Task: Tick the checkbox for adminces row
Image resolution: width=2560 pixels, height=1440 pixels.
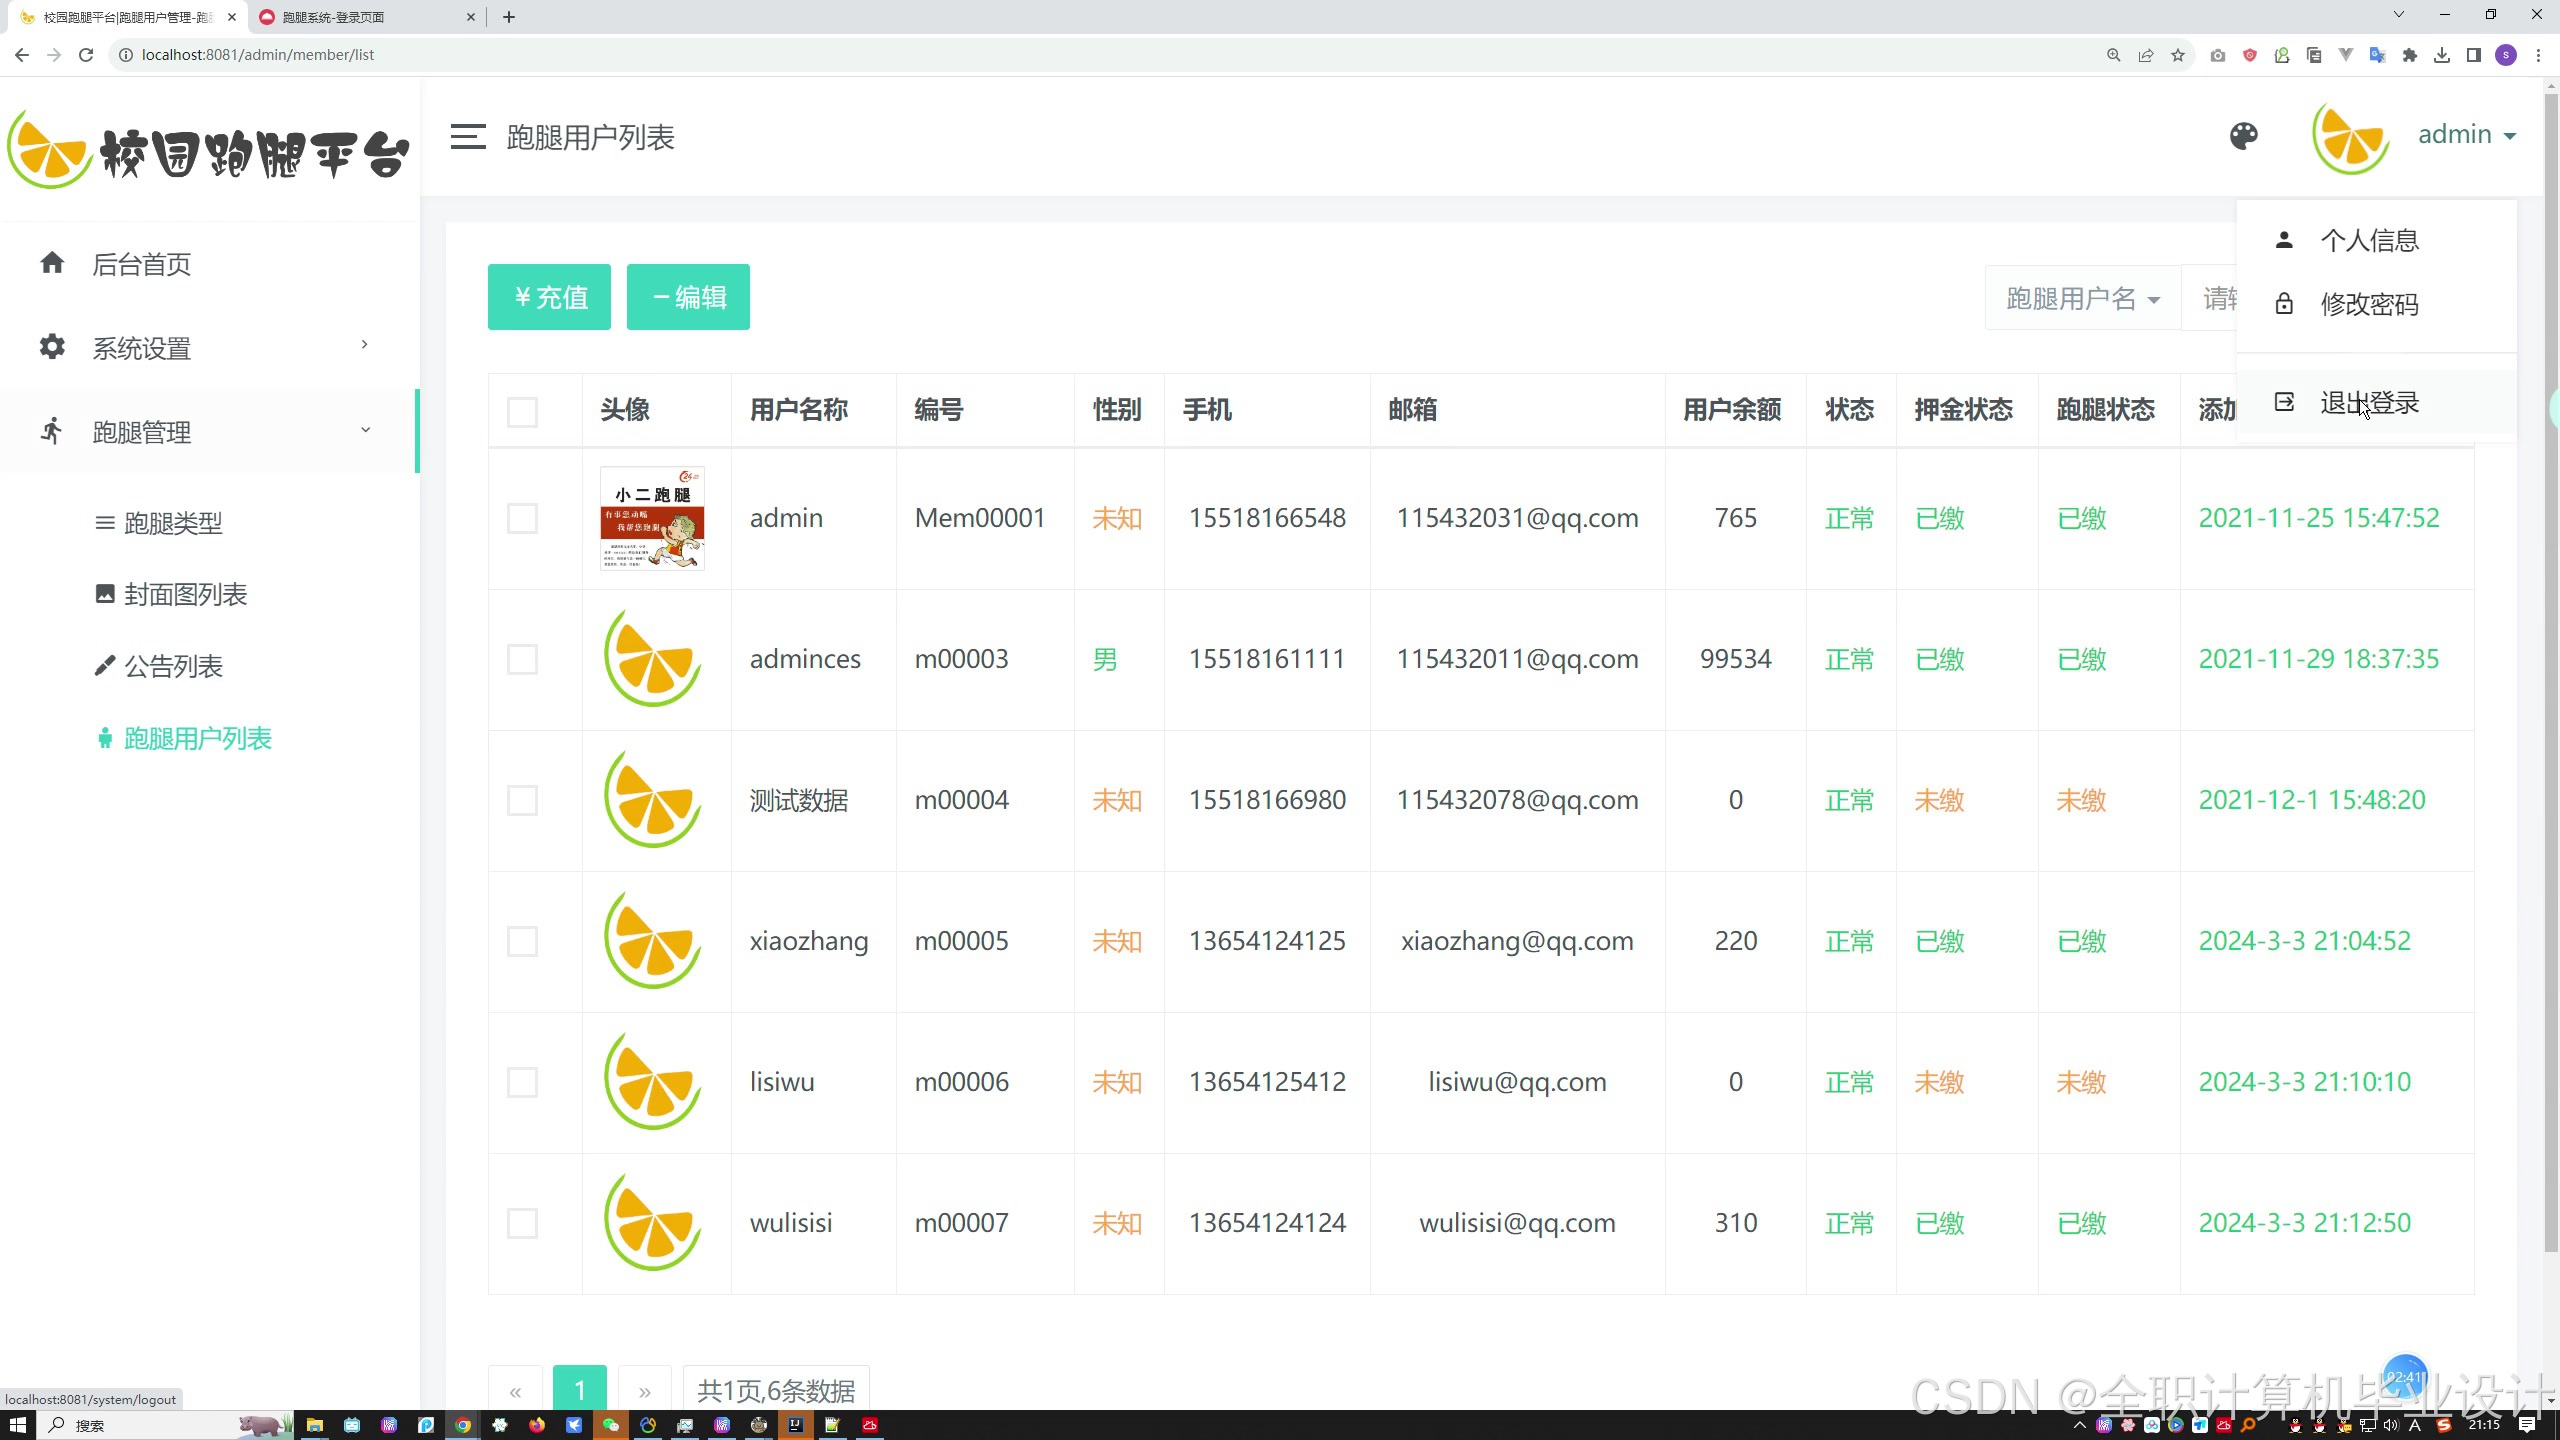Action: coord(522,659)
